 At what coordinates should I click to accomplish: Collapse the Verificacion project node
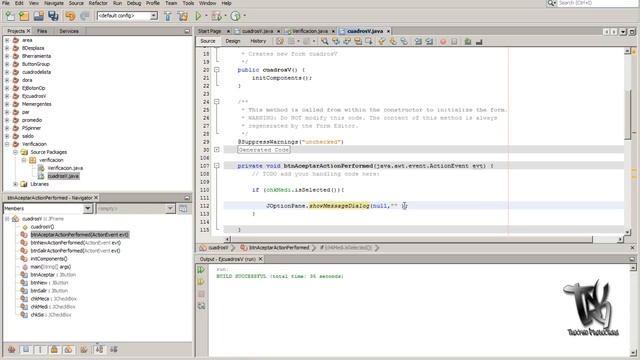point(7,144)
